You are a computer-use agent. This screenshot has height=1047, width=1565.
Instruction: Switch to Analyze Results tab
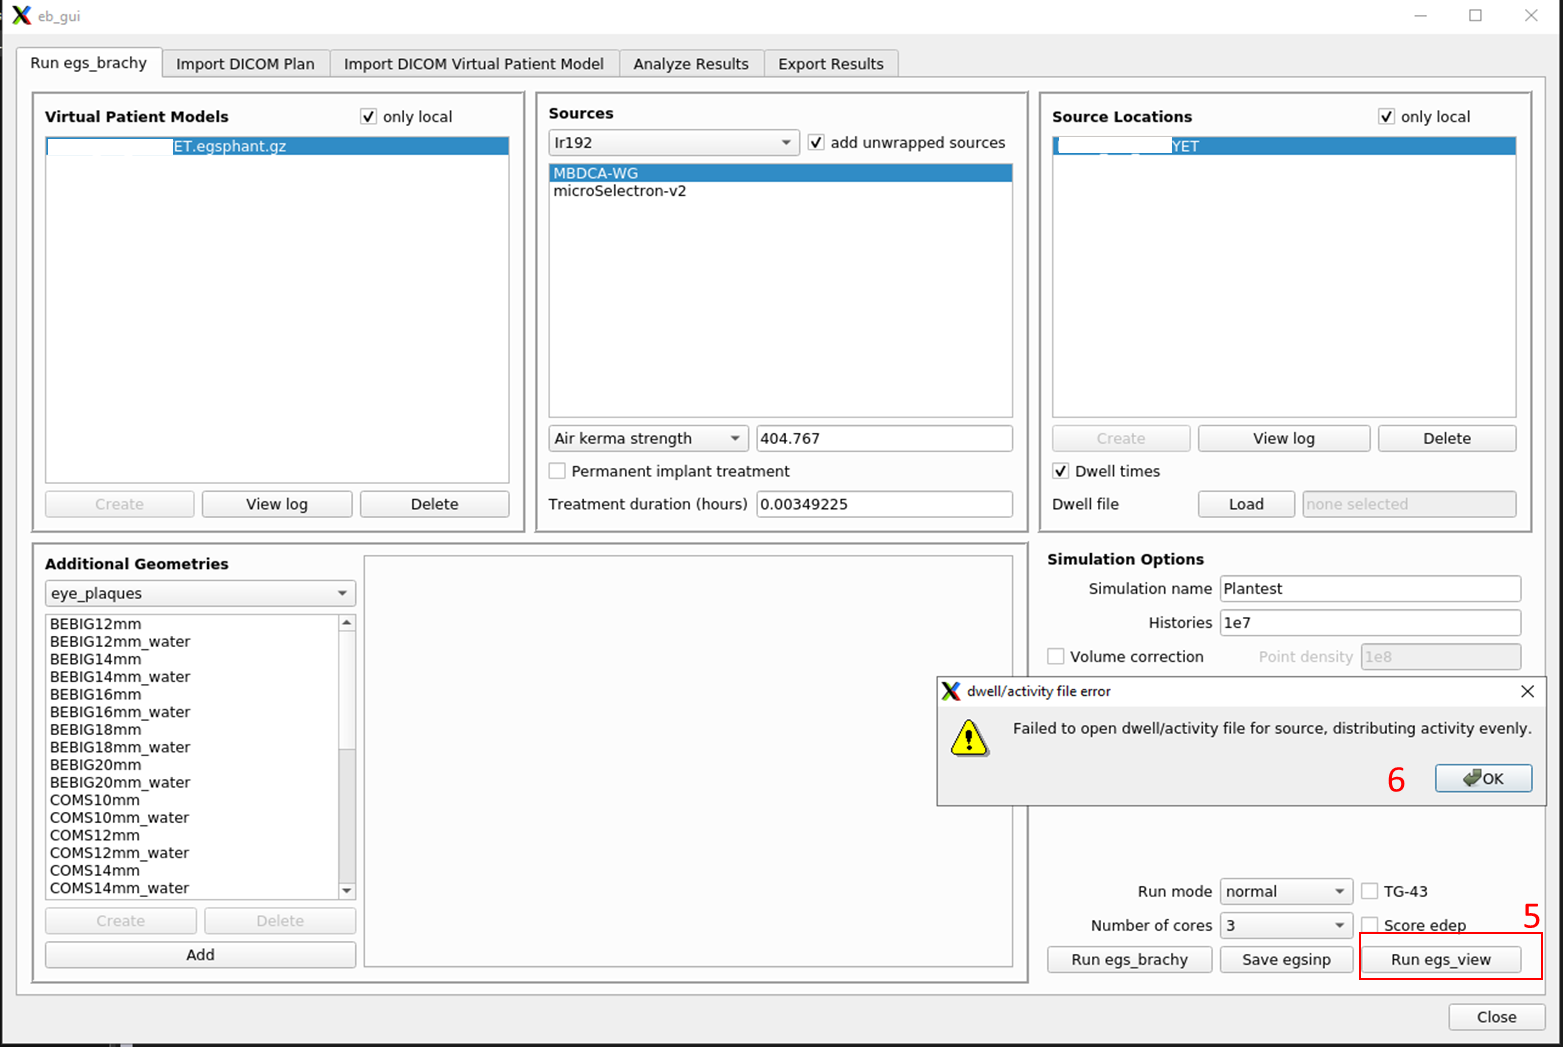coord(691,64)
